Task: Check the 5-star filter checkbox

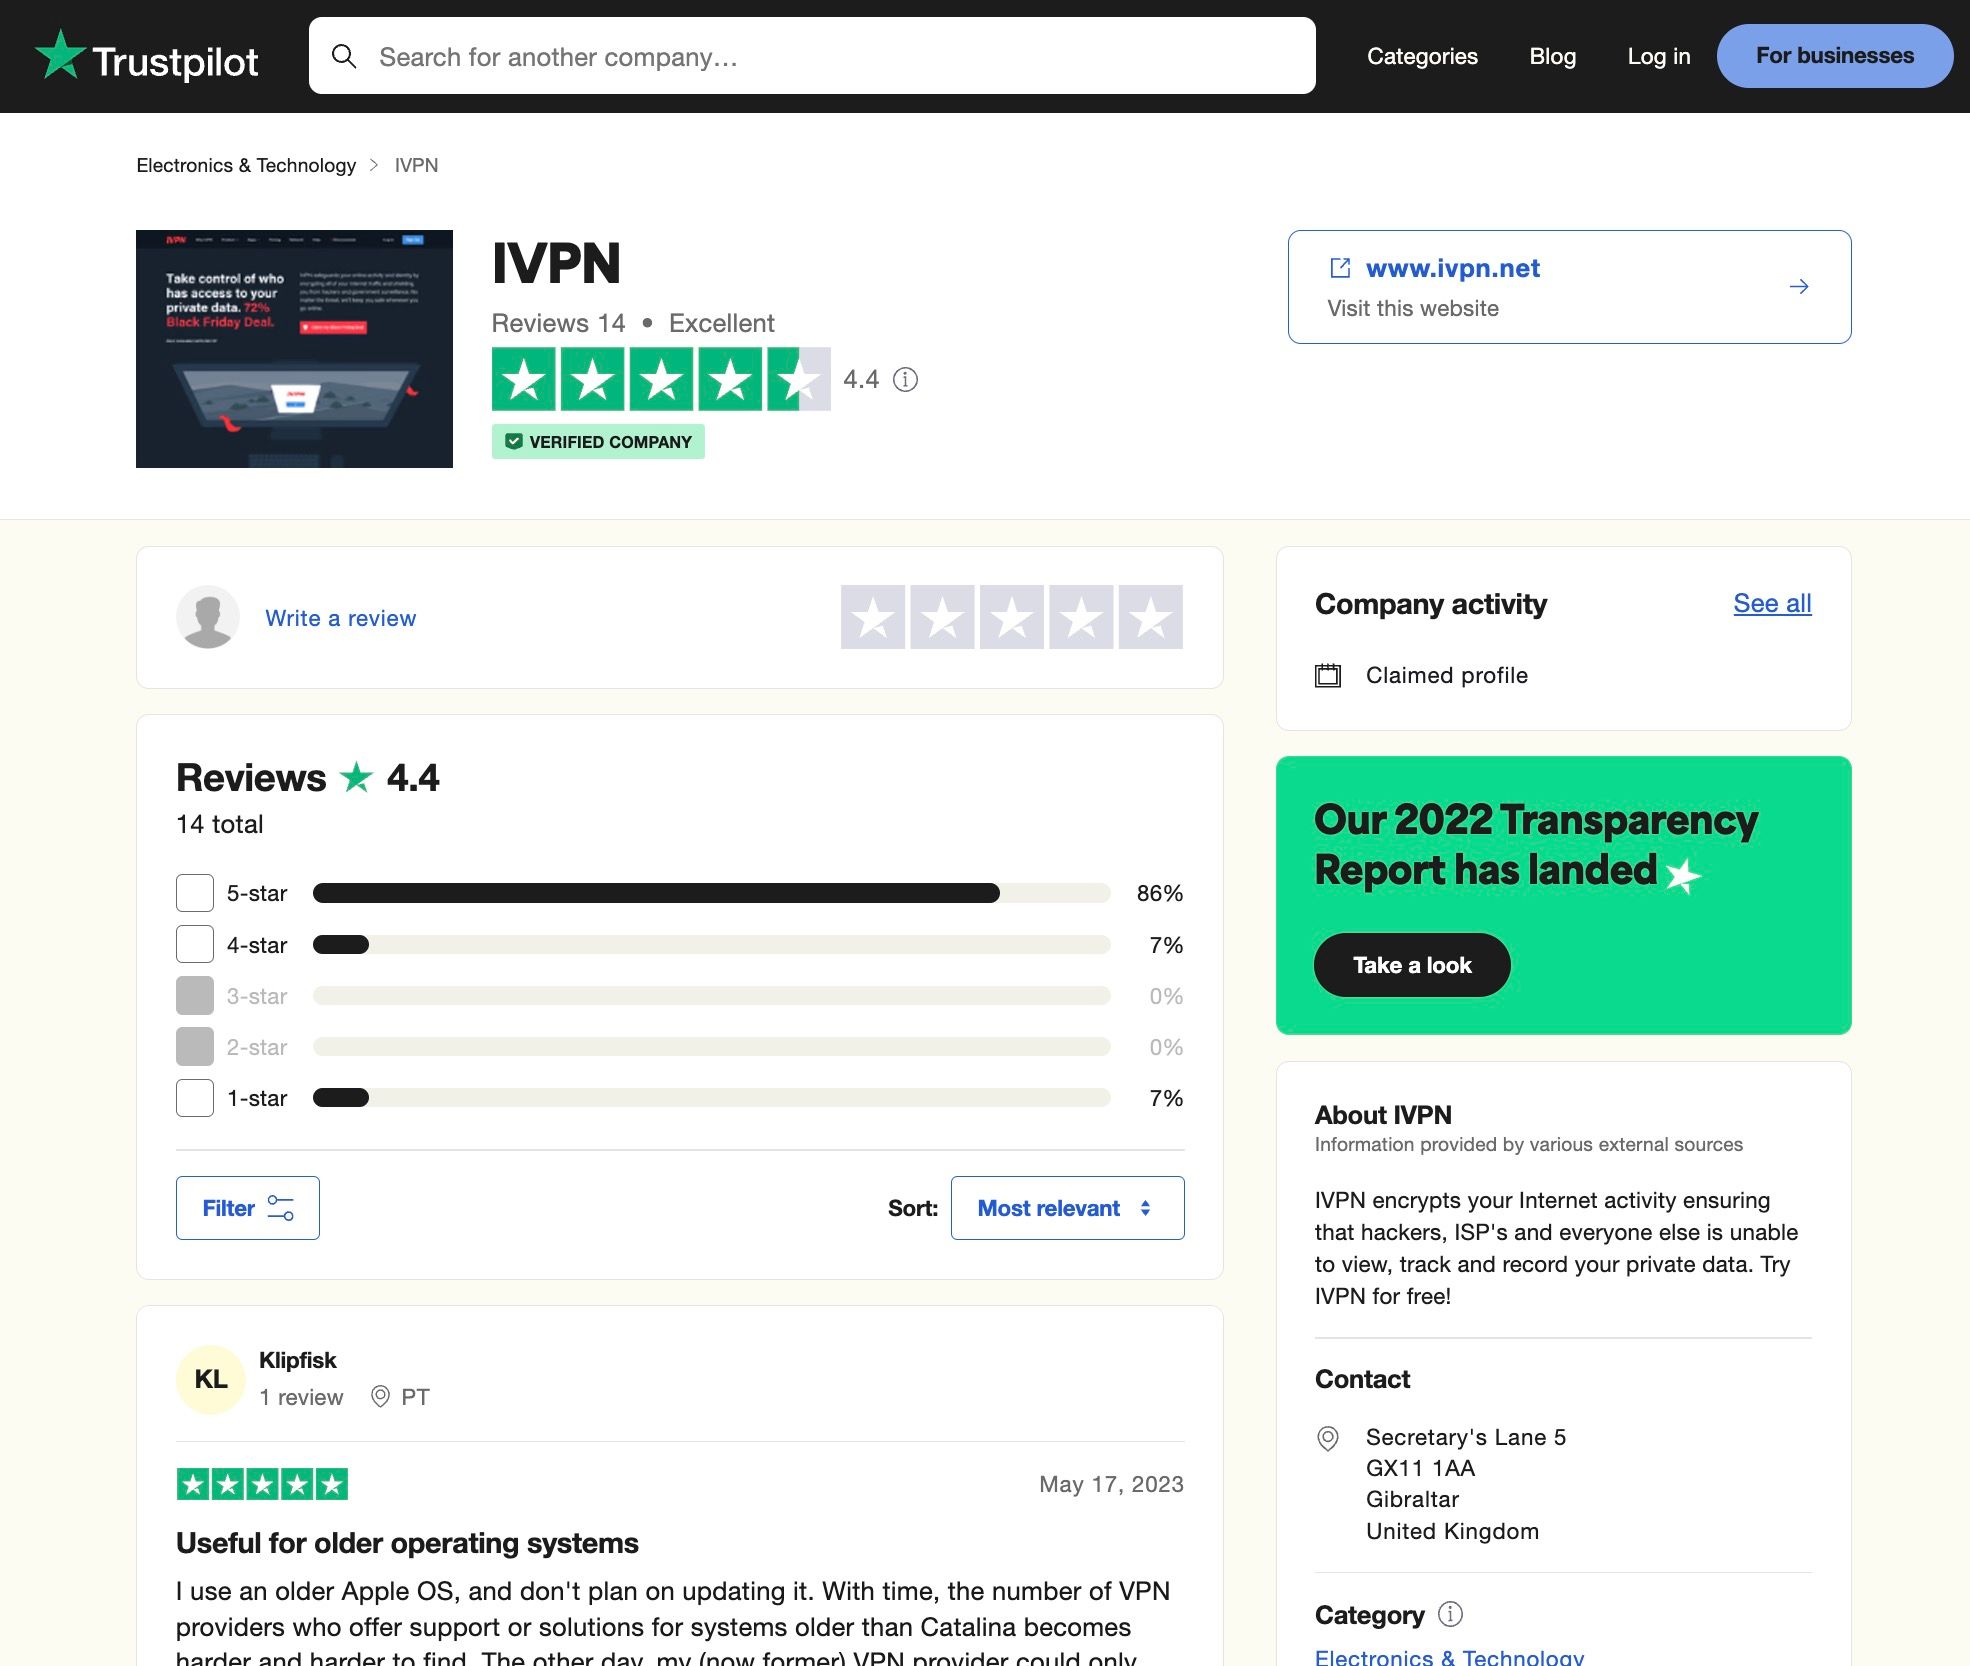Action: pos(195,893)
